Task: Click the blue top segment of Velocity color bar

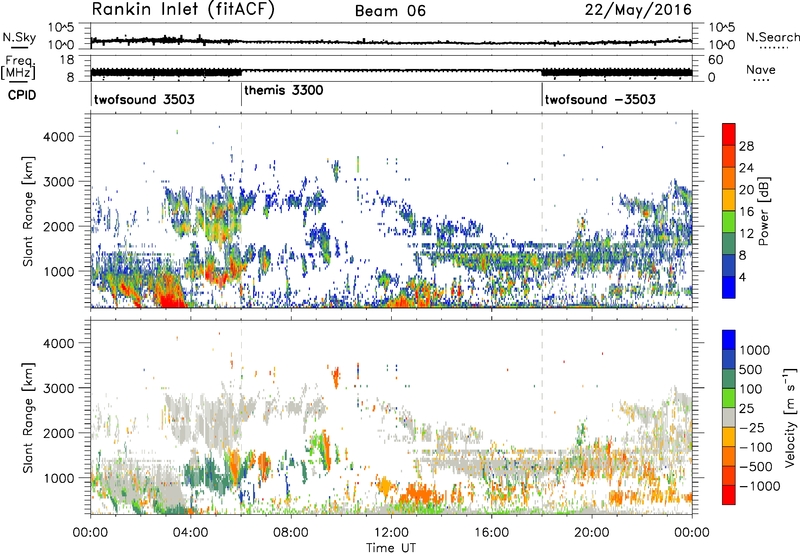Action: [x=729, y=340]
